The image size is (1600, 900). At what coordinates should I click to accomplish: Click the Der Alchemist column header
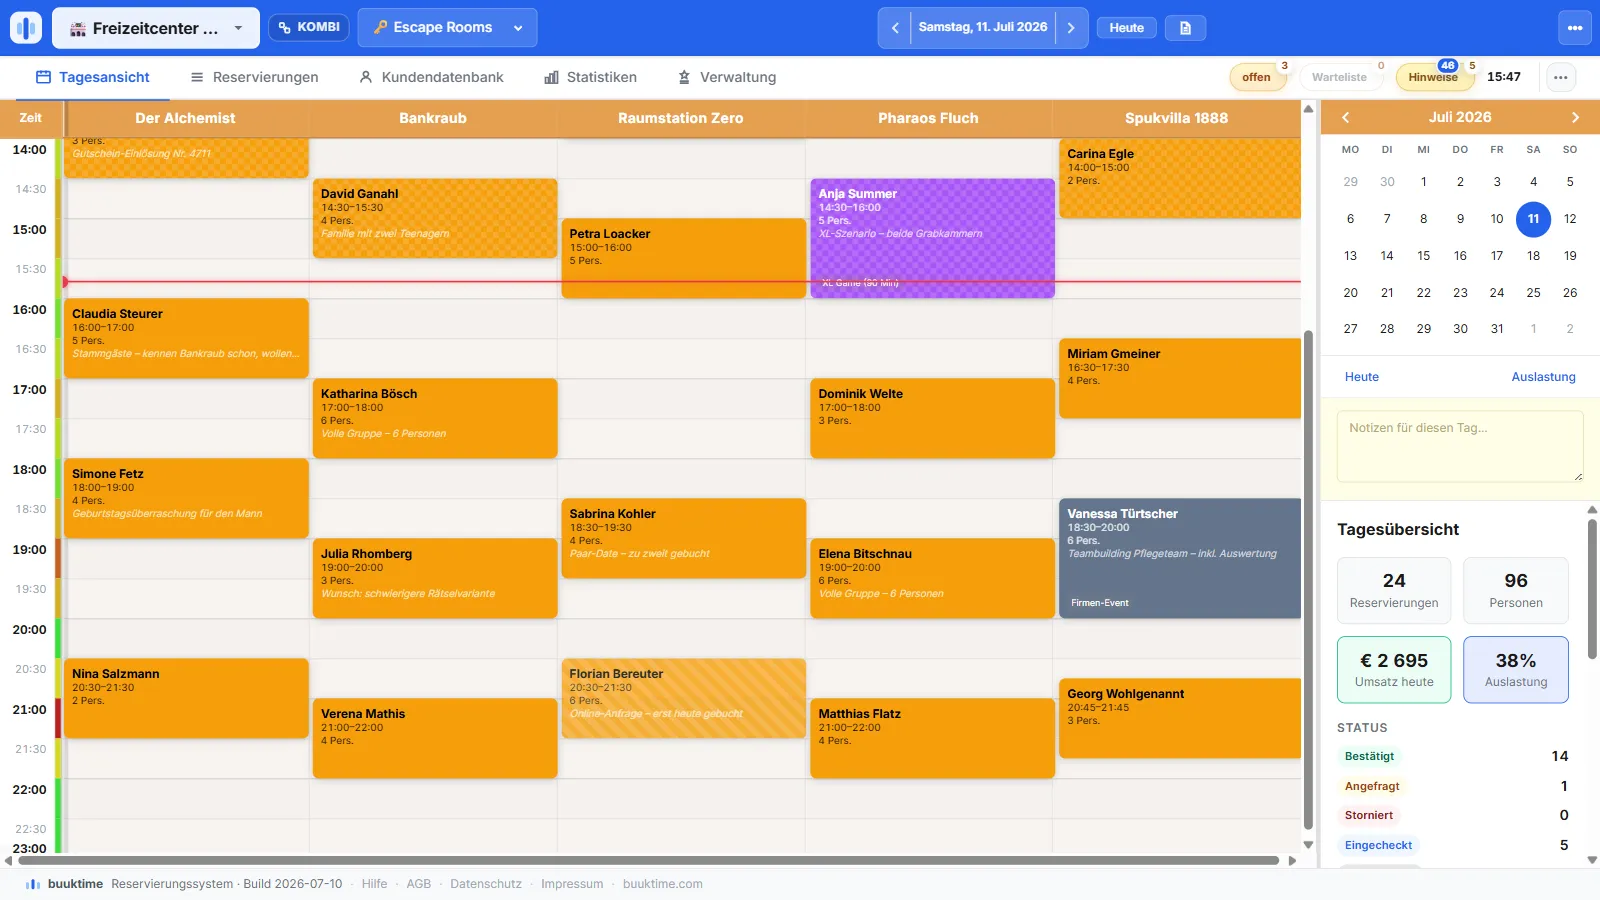tap(185, 118)
